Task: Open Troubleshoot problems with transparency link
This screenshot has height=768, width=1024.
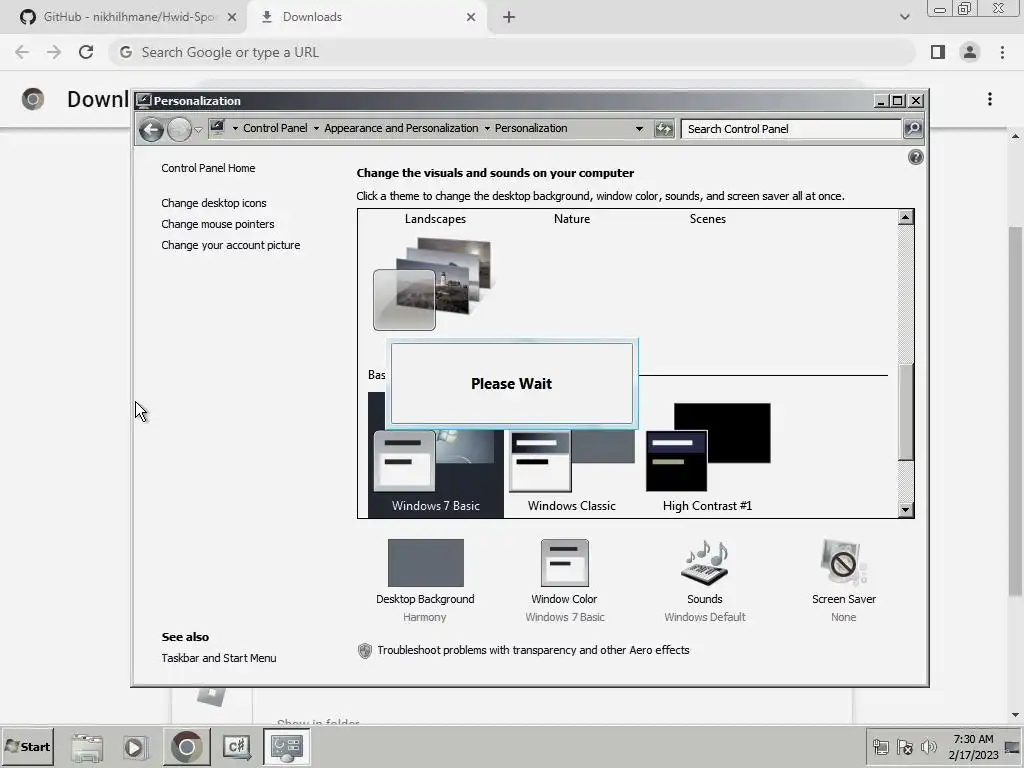Action: pos(533,650)
